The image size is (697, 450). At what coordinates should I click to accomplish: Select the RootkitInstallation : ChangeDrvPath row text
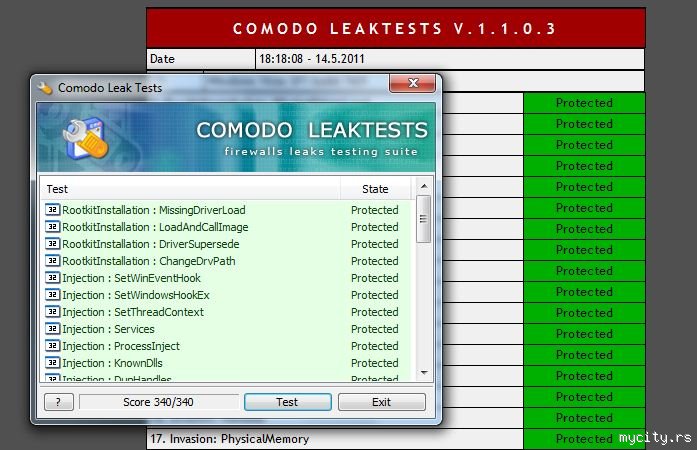click(x=149, y=261)
